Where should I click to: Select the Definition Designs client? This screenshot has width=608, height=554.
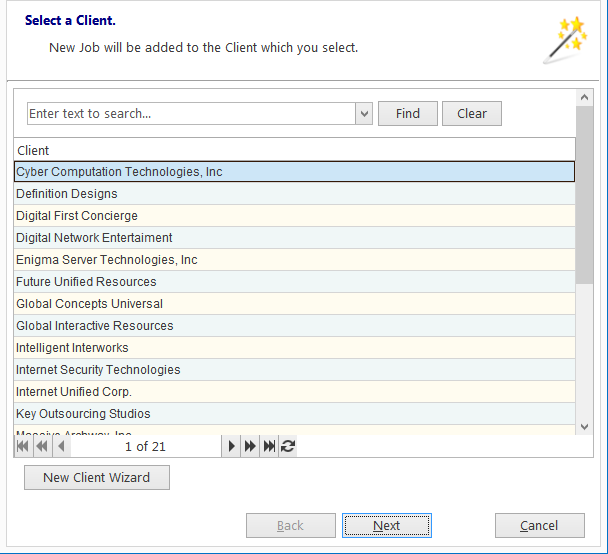295,194
